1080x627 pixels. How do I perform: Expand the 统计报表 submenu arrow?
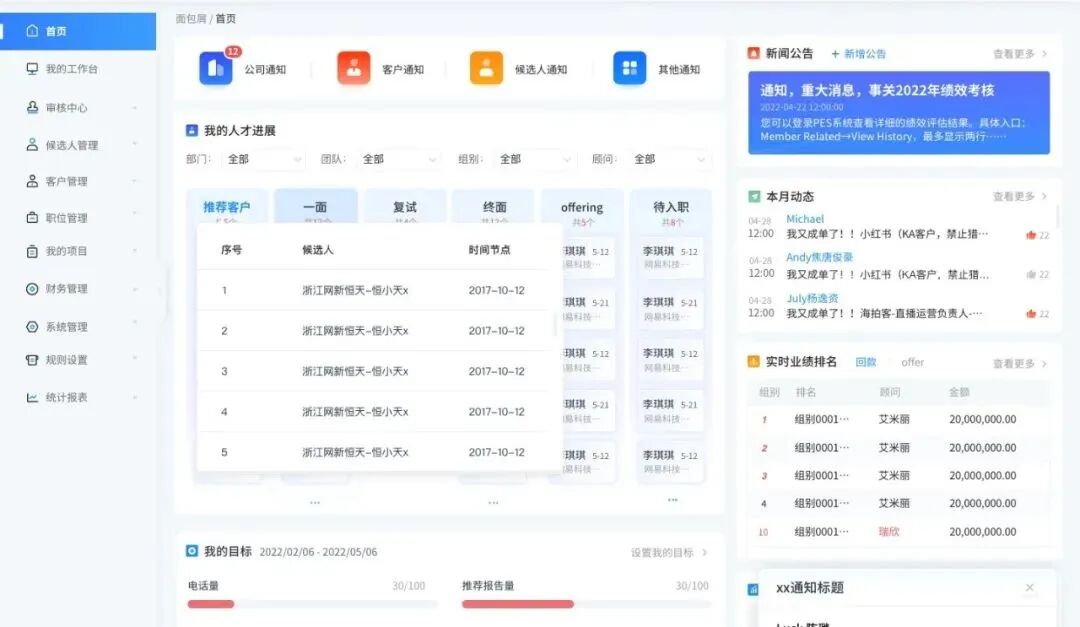[135, 398]
